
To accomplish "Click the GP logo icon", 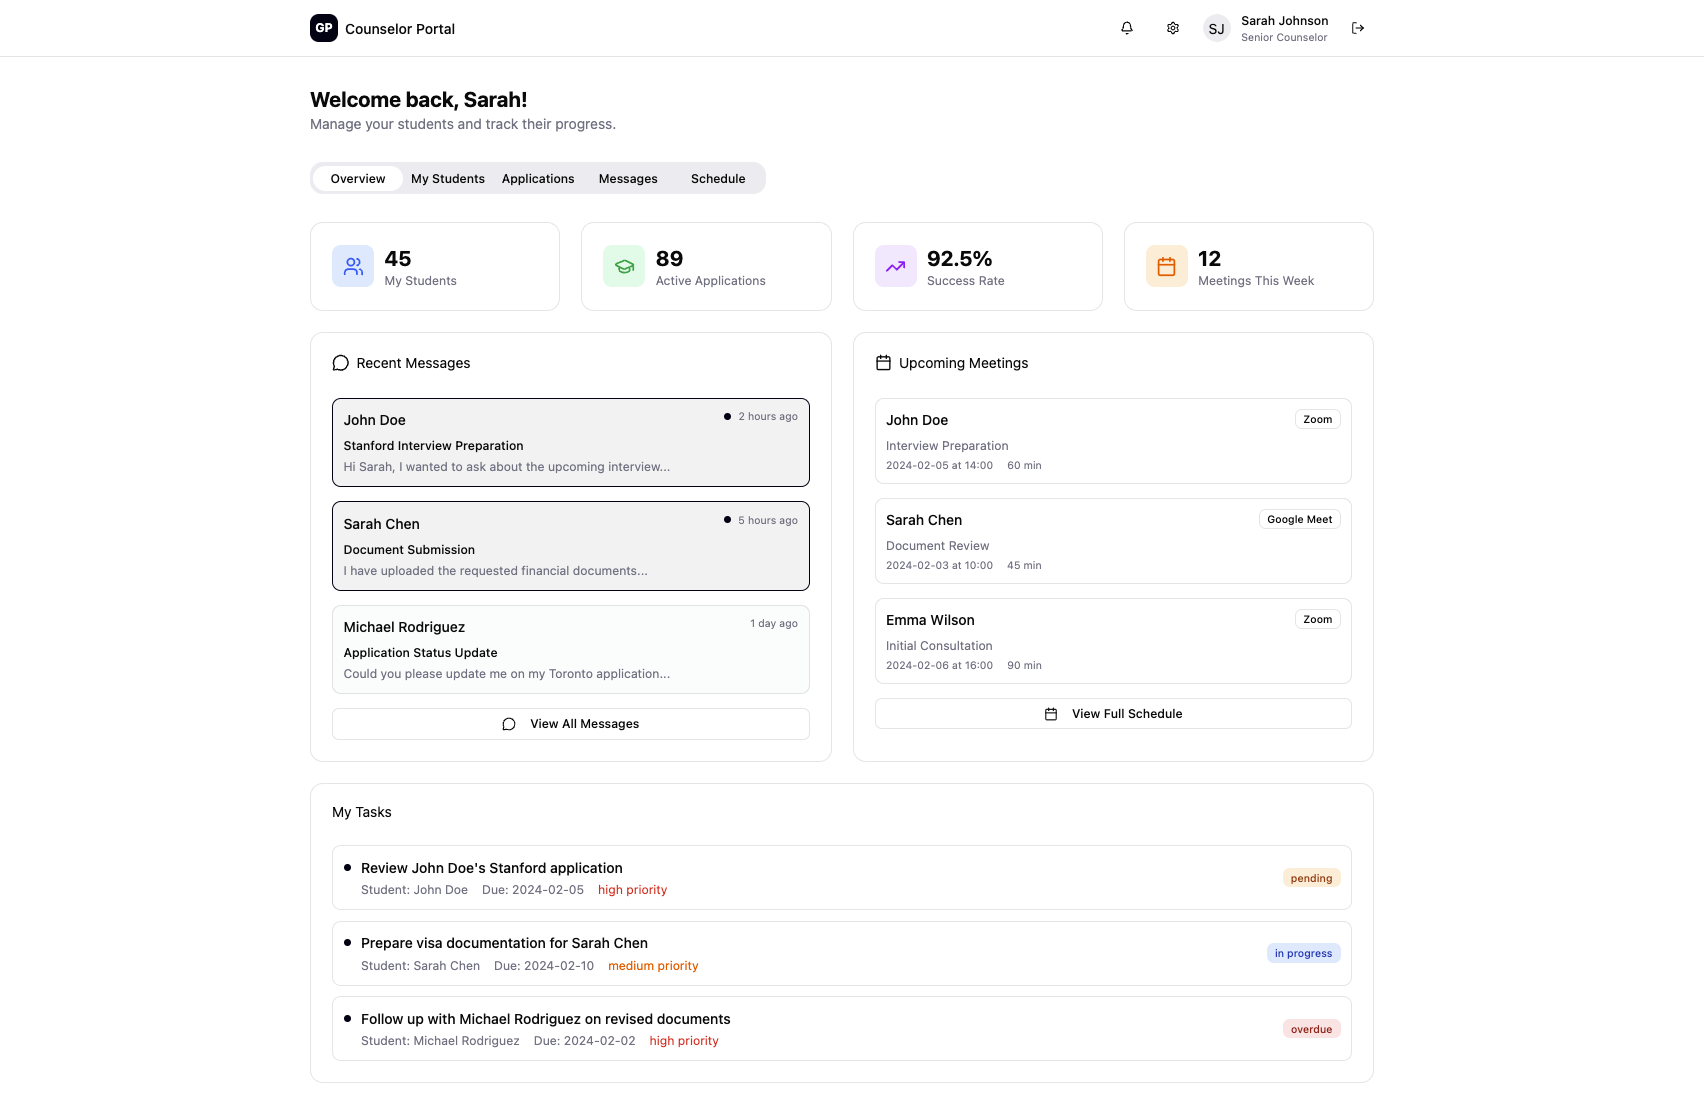I will [324, 28].
